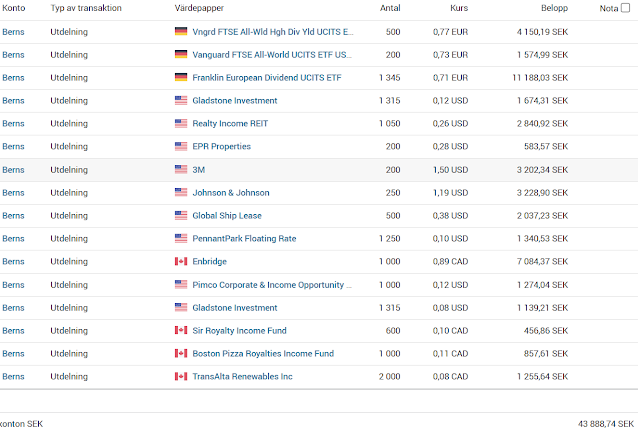Select the amount 583,57 SEK

tap(546, 146)
